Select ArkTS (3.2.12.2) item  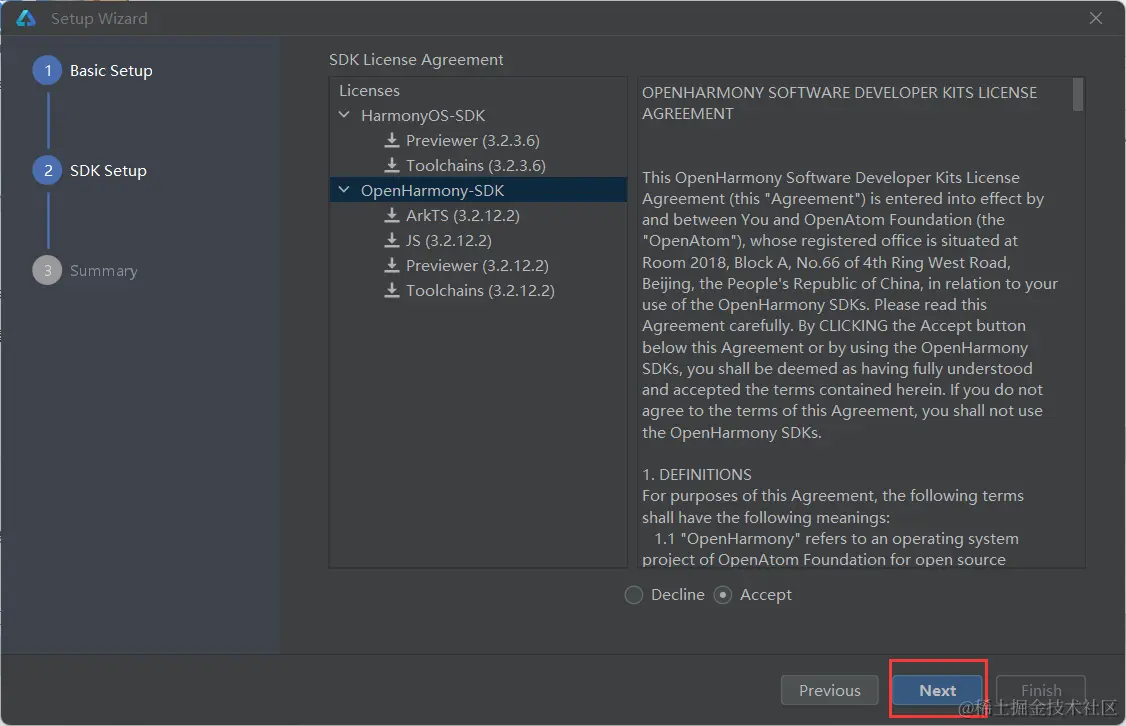[x=462, y=215]
